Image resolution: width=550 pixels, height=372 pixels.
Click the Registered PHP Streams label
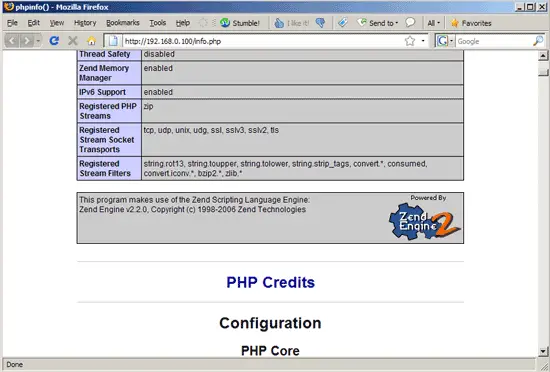point(108,111)
